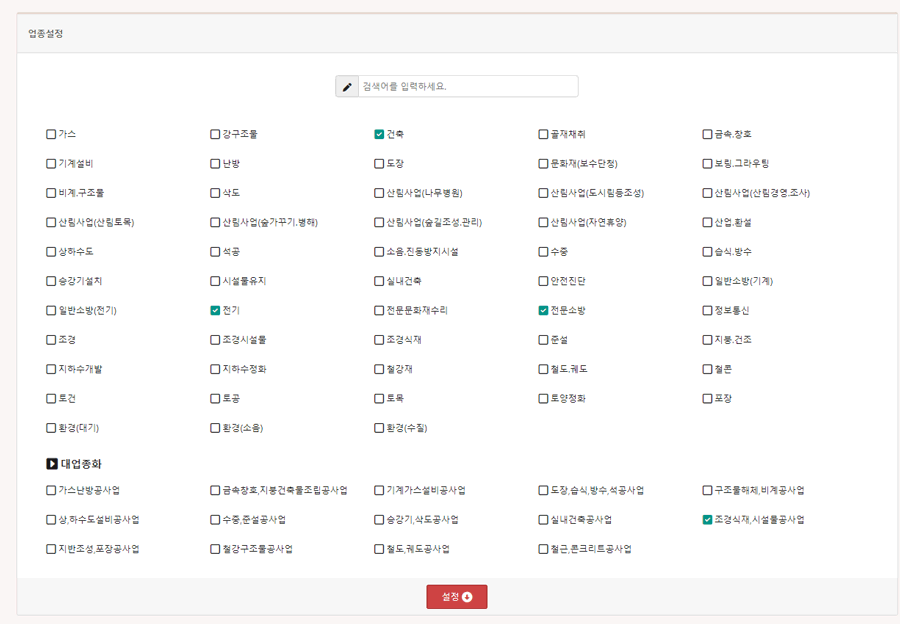This screenshot has height=624, width=900.
Task: Tick the 철근,콘크리트공사업 checkbox
Action: [x=543, y=549]
